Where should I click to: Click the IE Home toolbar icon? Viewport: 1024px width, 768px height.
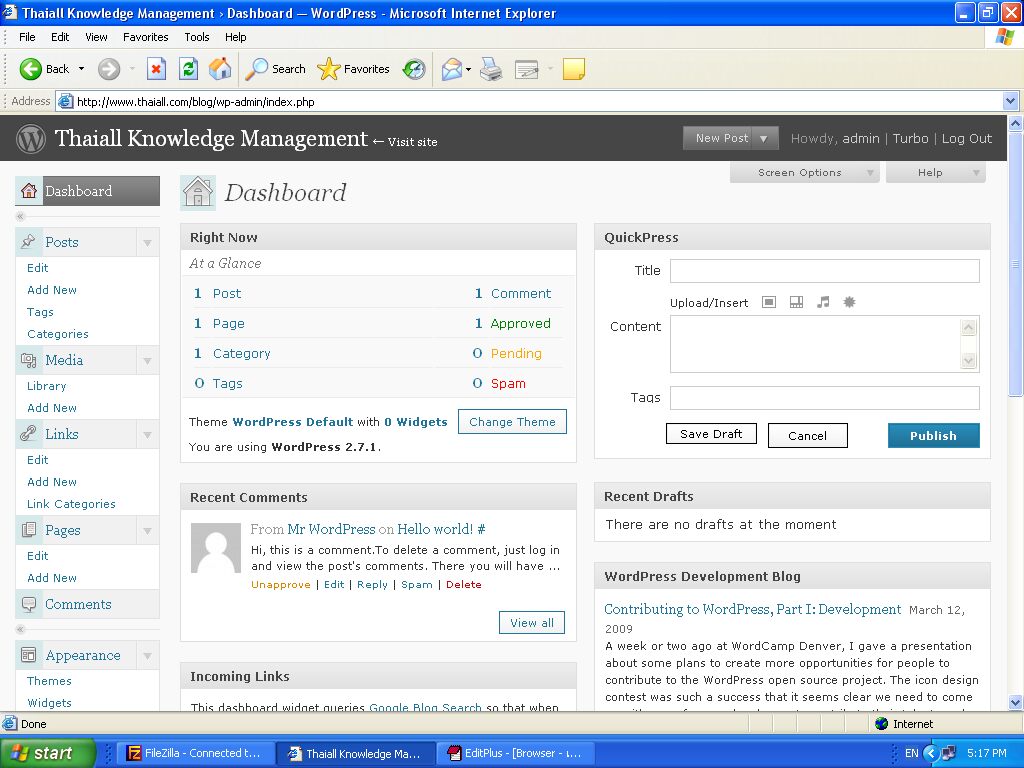click(220, 69)
